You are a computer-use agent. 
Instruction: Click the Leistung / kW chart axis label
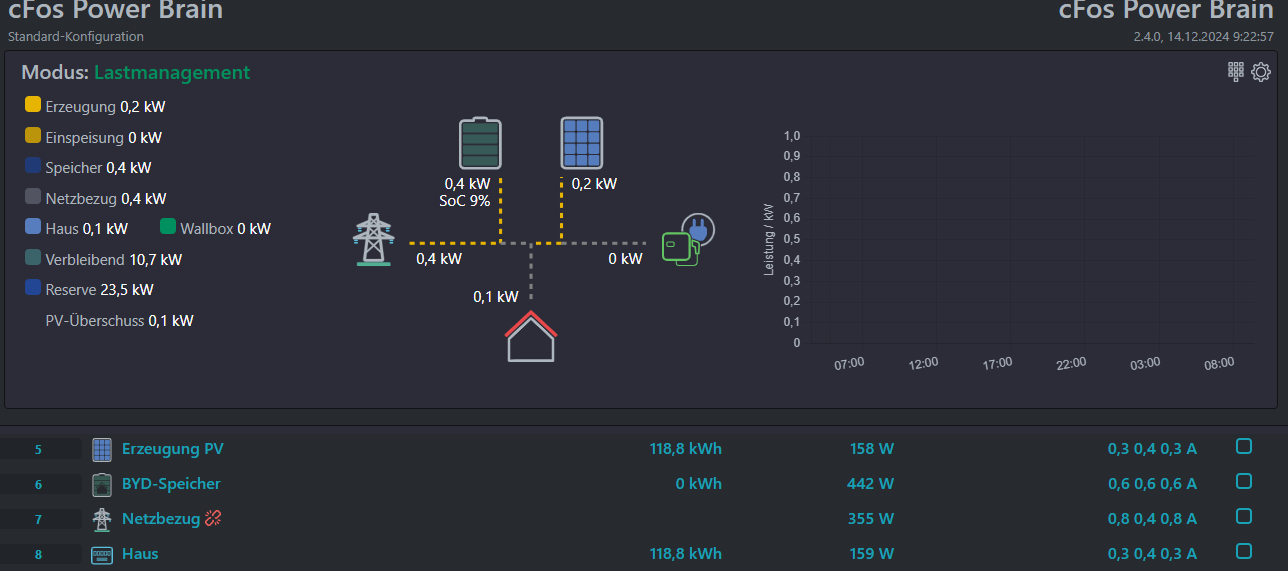point(769,239)
